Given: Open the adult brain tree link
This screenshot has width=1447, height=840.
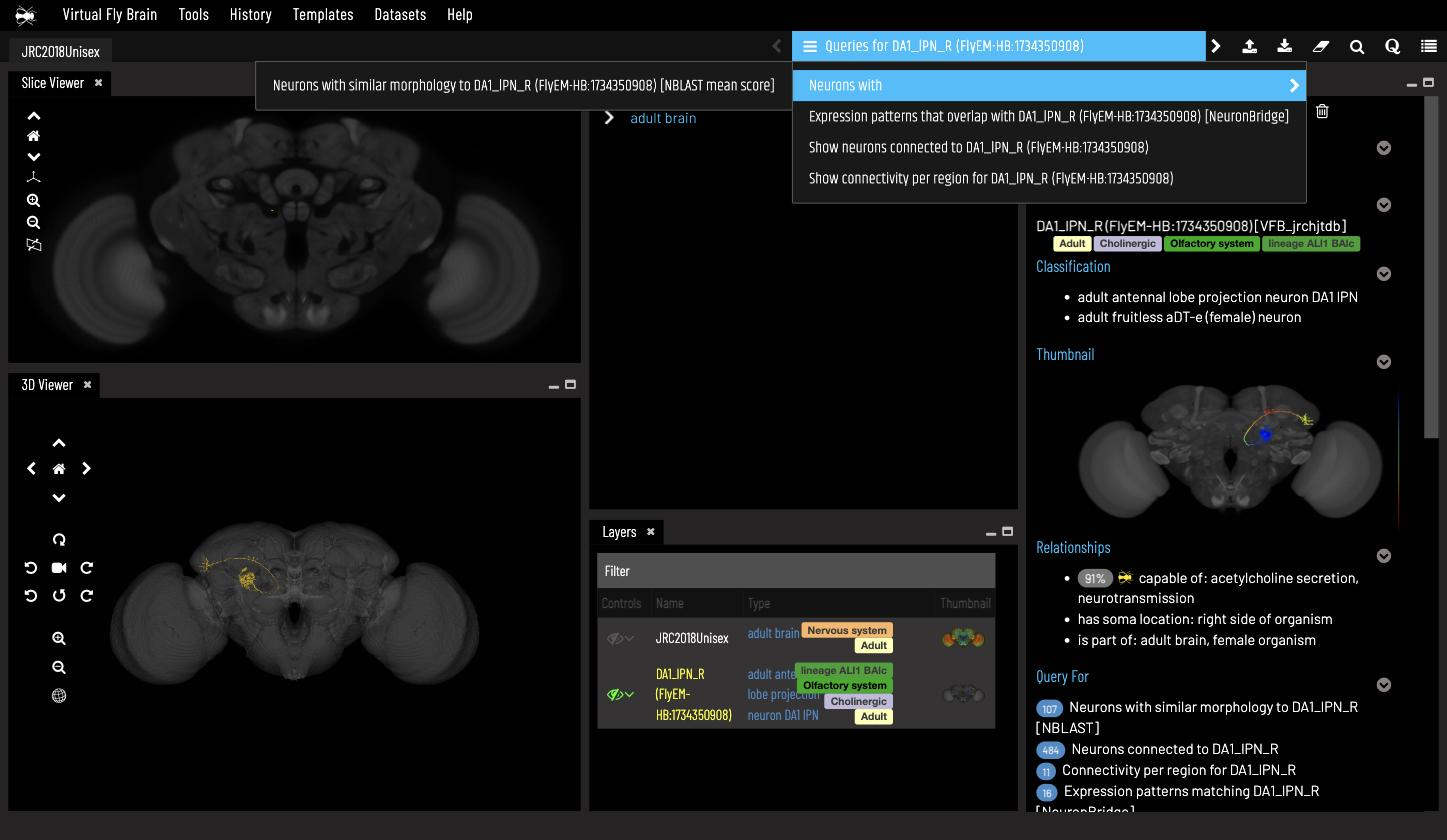Looking at the screenshot, I should [663, 118].
